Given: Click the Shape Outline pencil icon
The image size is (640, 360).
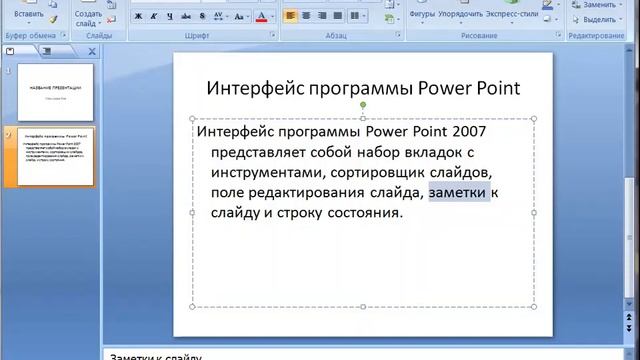Looking at the screenshot, I should click(x=547, y=4).
